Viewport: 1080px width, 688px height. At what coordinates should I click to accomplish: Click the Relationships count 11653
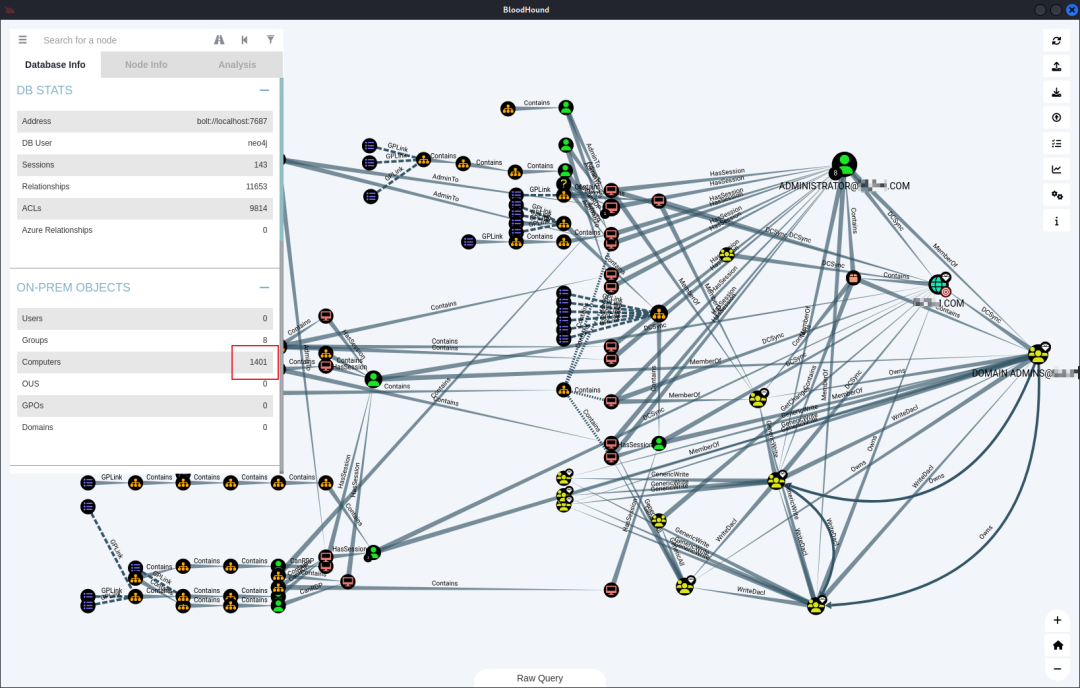pos(256,187)
